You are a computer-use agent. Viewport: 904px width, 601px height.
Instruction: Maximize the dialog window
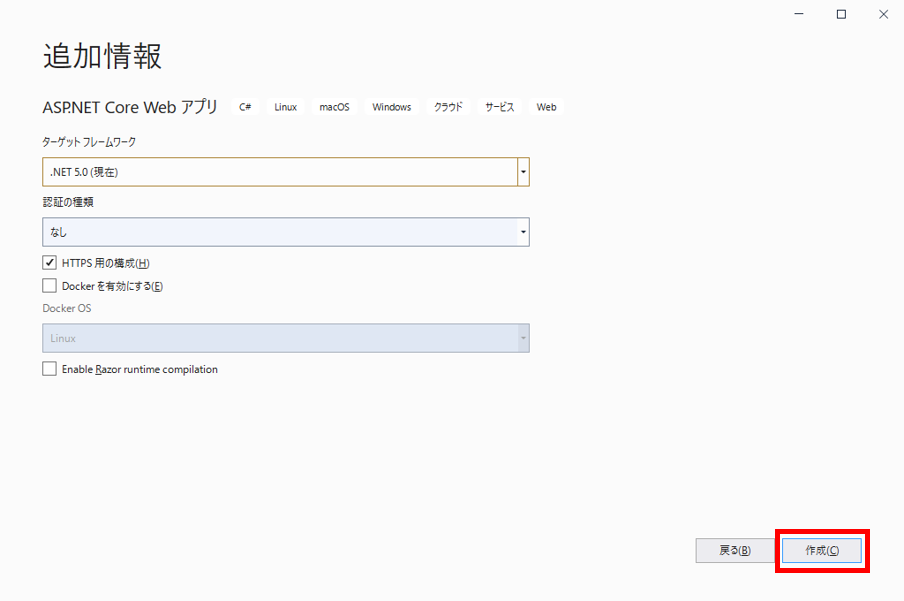tap(841, 14)
